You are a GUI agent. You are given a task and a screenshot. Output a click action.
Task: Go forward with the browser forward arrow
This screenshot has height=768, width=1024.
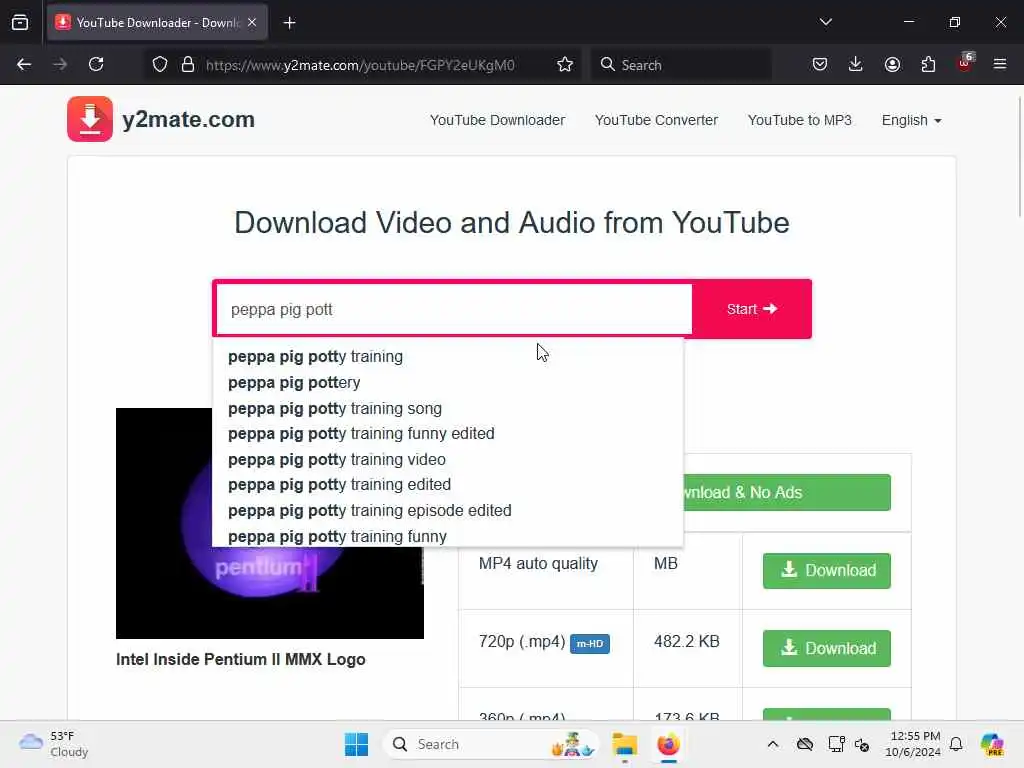pos(60,64)
